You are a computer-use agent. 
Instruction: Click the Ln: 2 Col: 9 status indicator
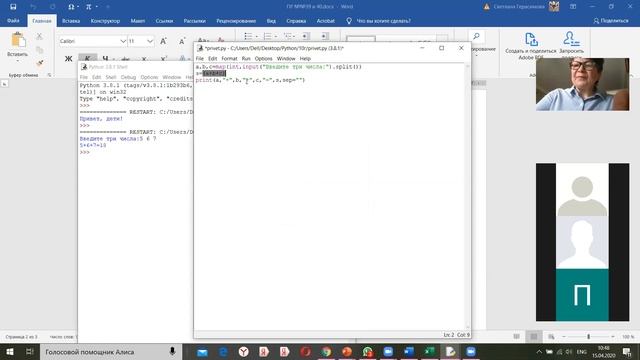(x=456, y=335)
